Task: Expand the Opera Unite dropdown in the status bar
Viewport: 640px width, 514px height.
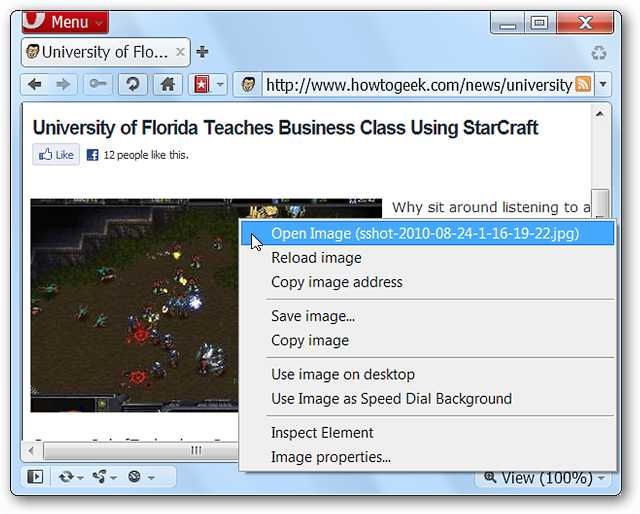Action: pyautogui.click(x=113, y=477)
